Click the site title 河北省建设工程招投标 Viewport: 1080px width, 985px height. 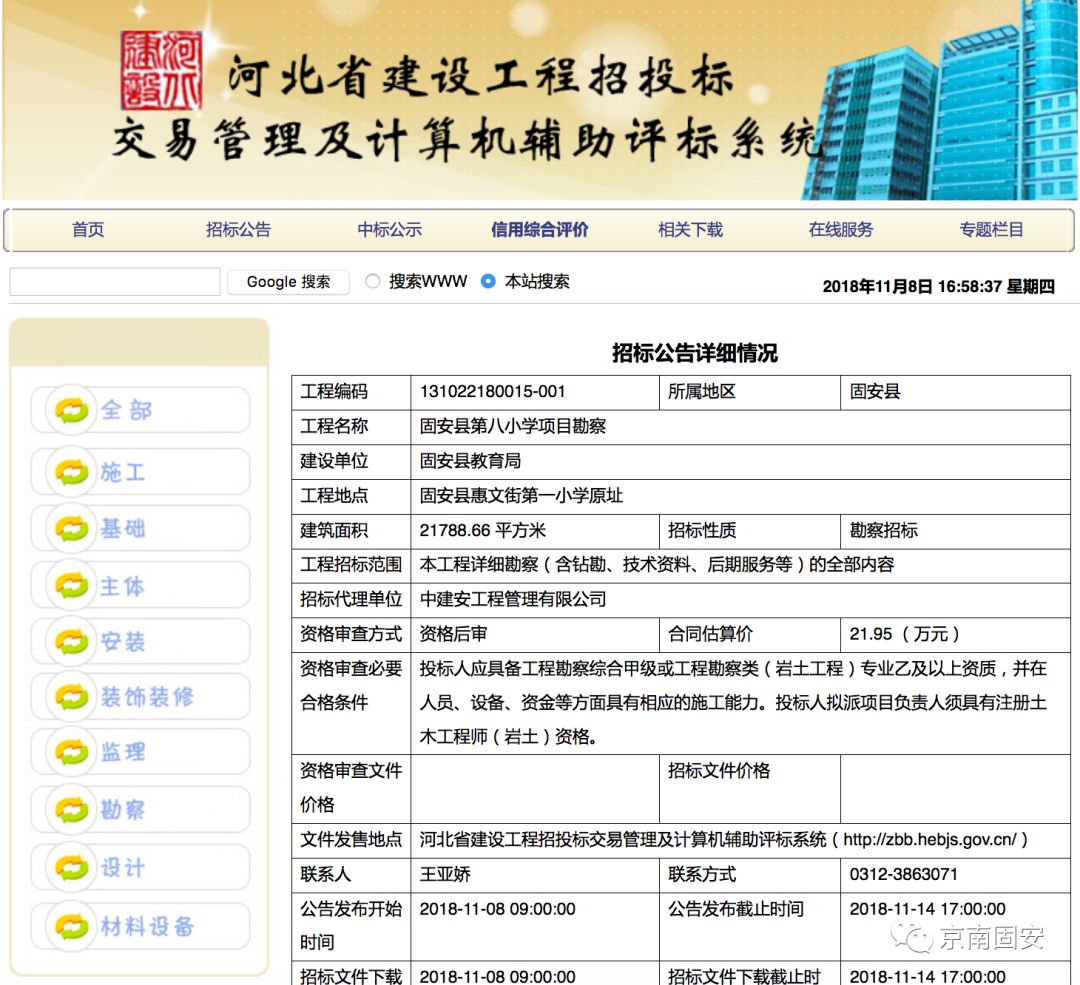[480, 76]
